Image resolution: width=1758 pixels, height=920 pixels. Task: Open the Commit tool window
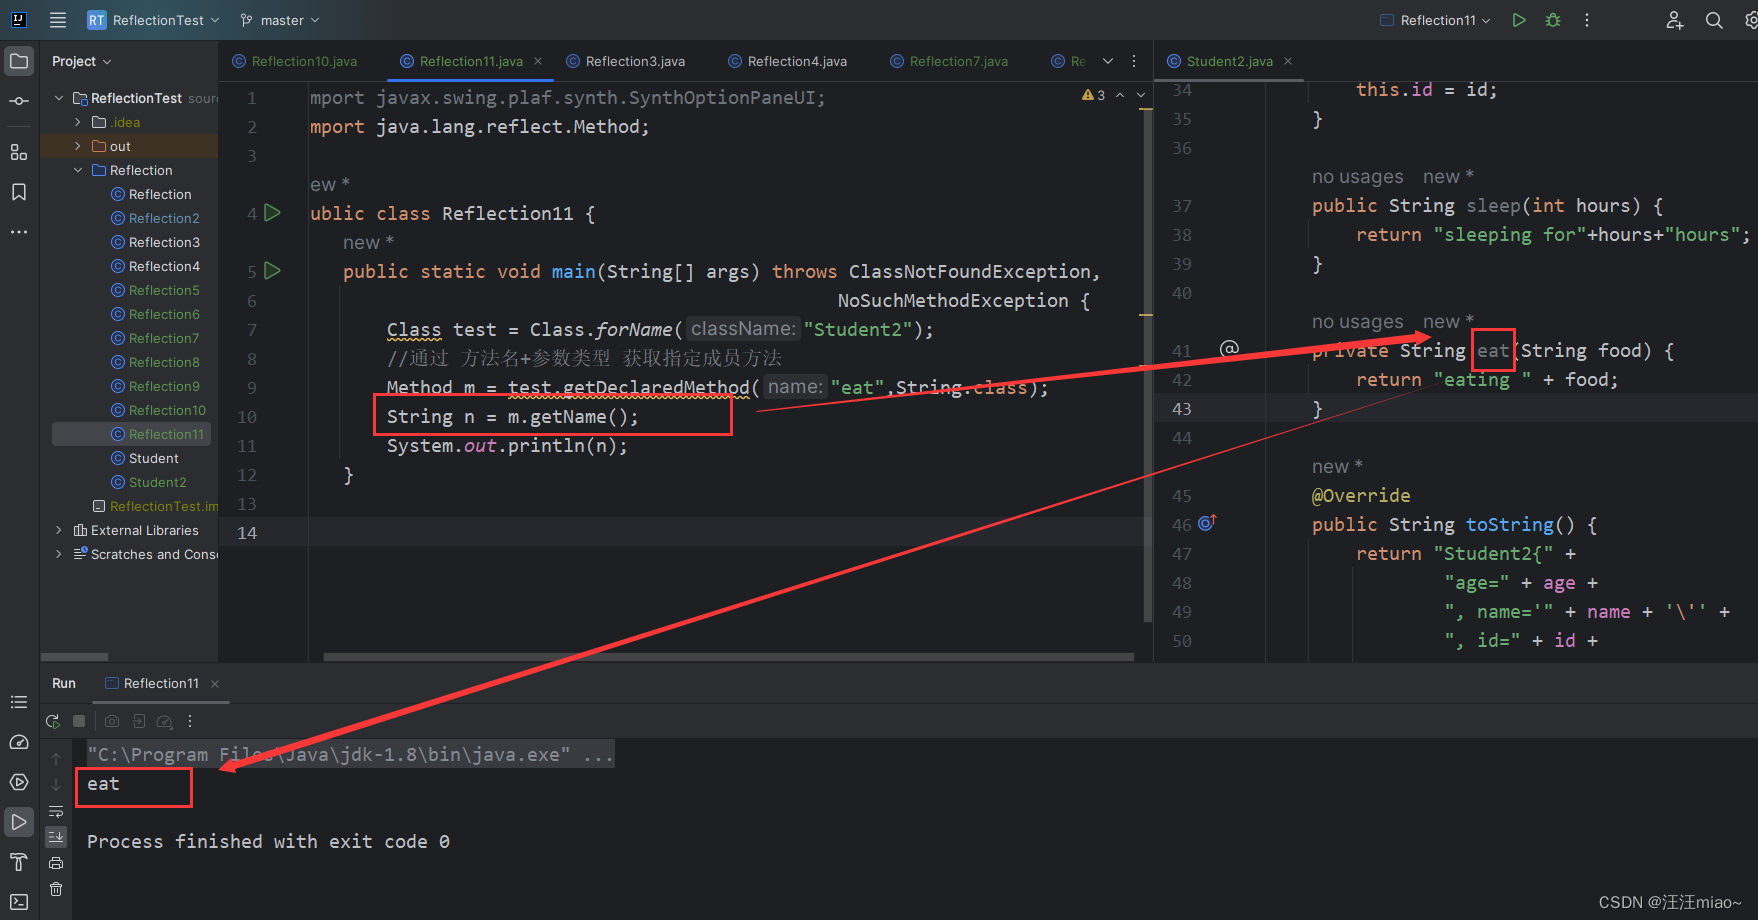pos(19,101)
